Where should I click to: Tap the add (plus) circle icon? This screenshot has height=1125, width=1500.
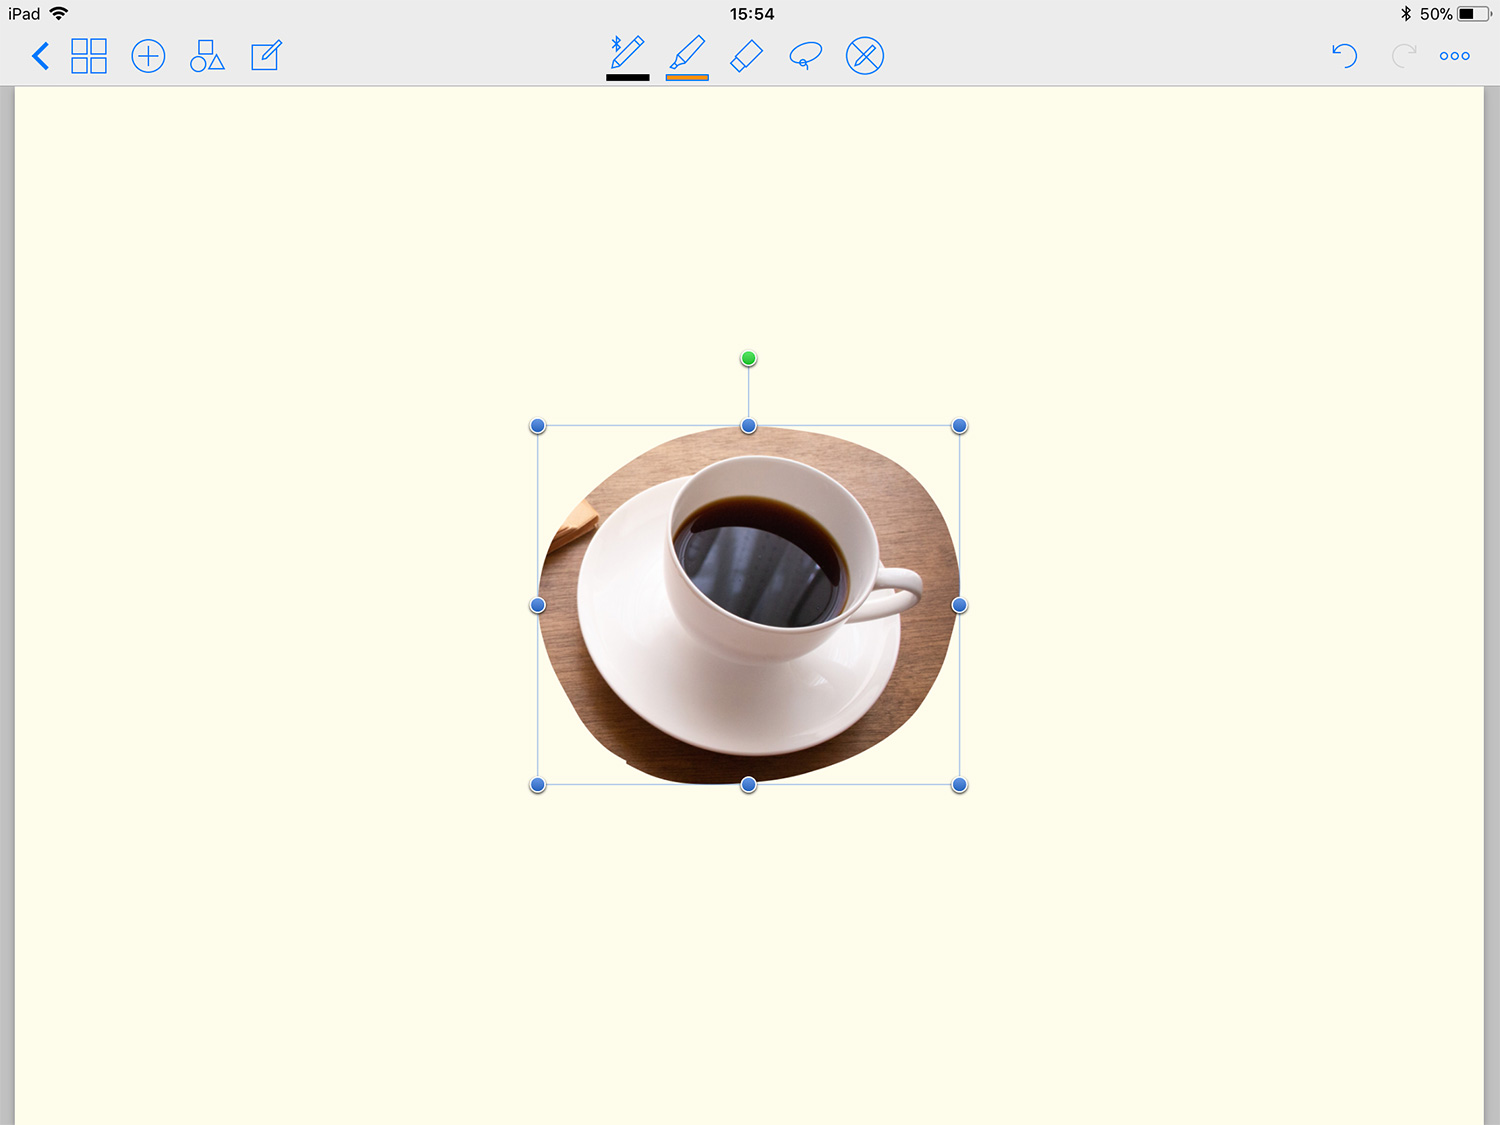(148, 56)
